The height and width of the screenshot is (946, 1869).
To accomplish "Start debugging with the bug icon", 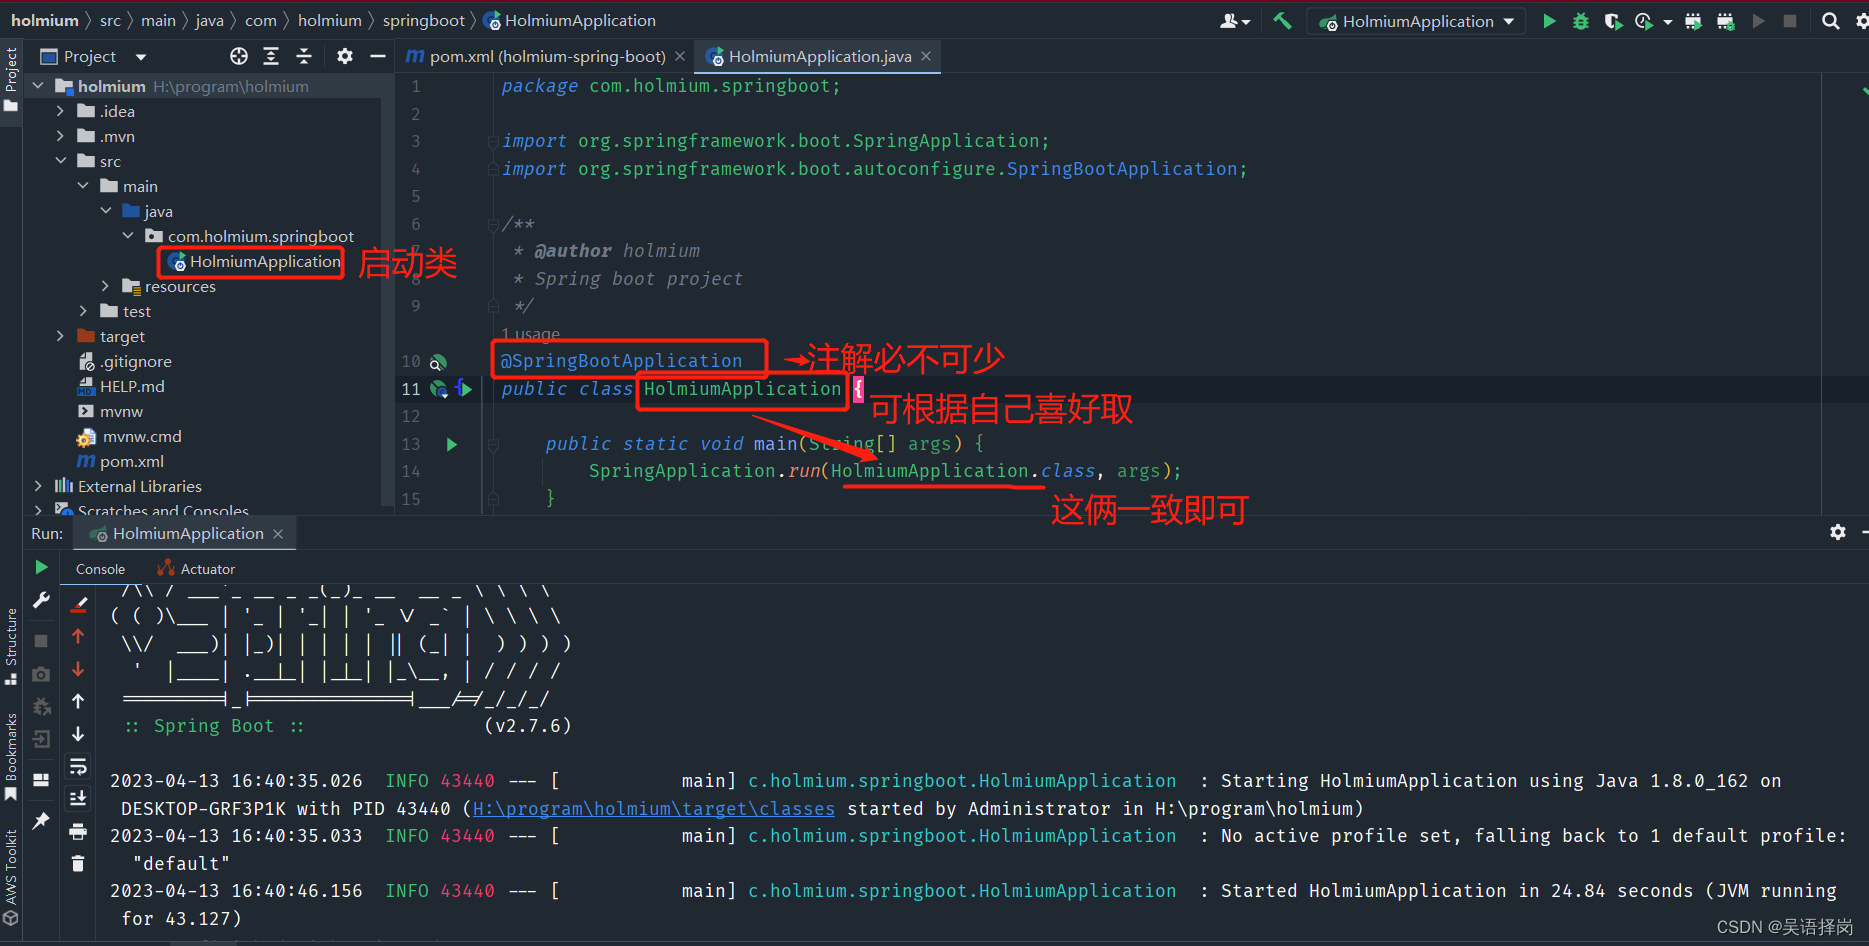I will [x=1581, y=21].
